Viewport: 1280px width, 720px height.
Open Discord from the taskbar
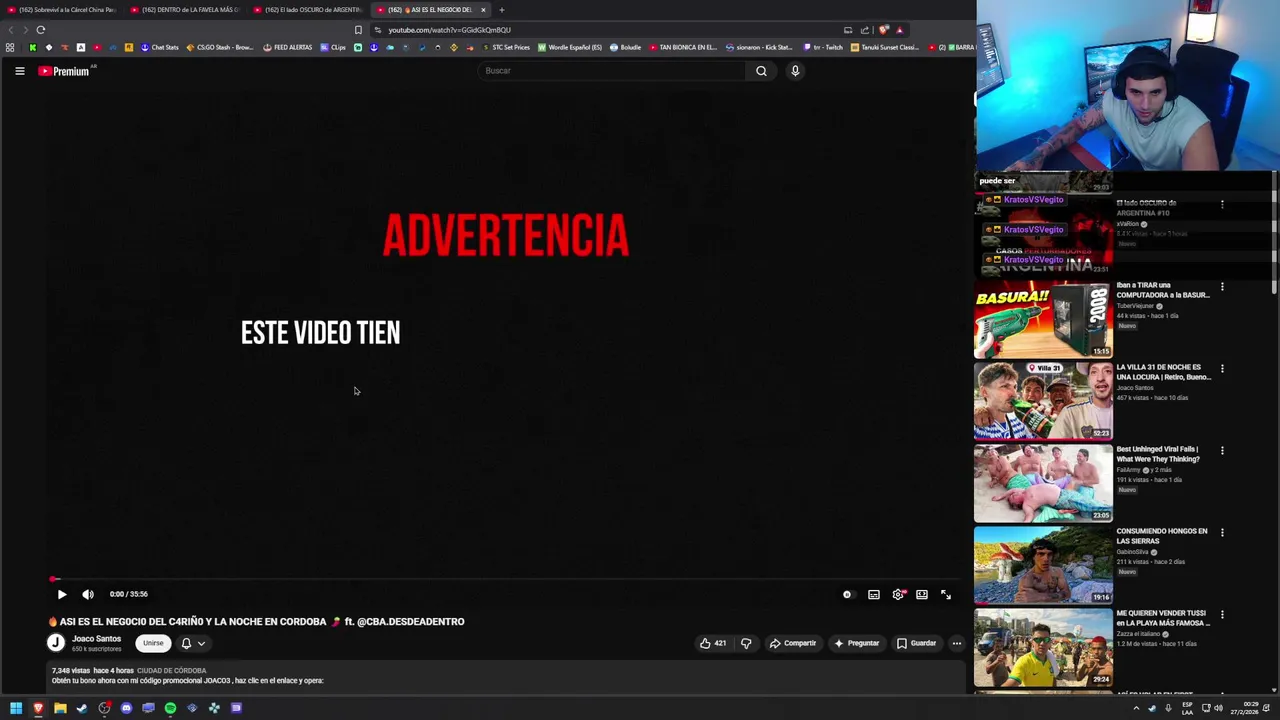[126, 708]
